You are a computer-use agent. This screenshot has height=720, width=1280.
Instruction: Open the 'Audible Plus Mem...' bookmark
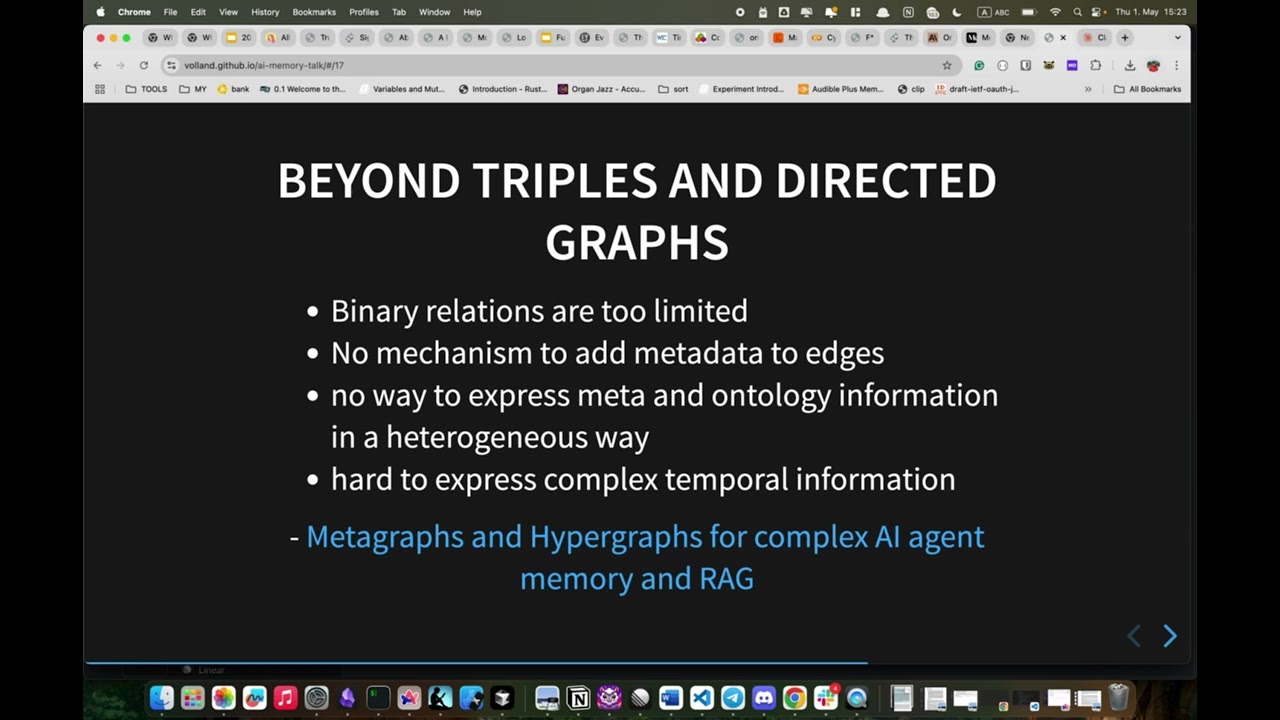point(840,89)
